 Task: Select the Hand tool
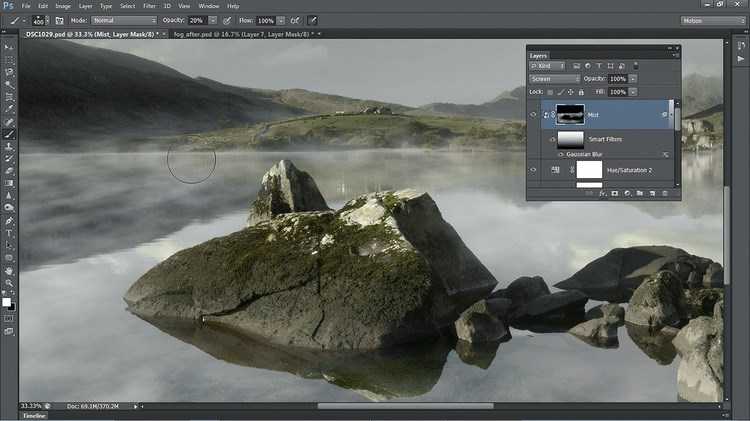tap(9, 269)
